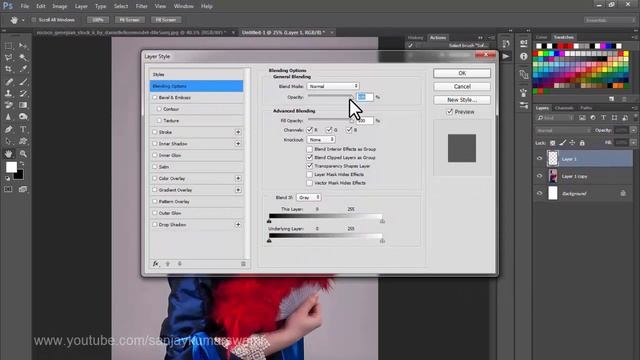Enable the Drop Shadow checkbox

pos(155,224)
